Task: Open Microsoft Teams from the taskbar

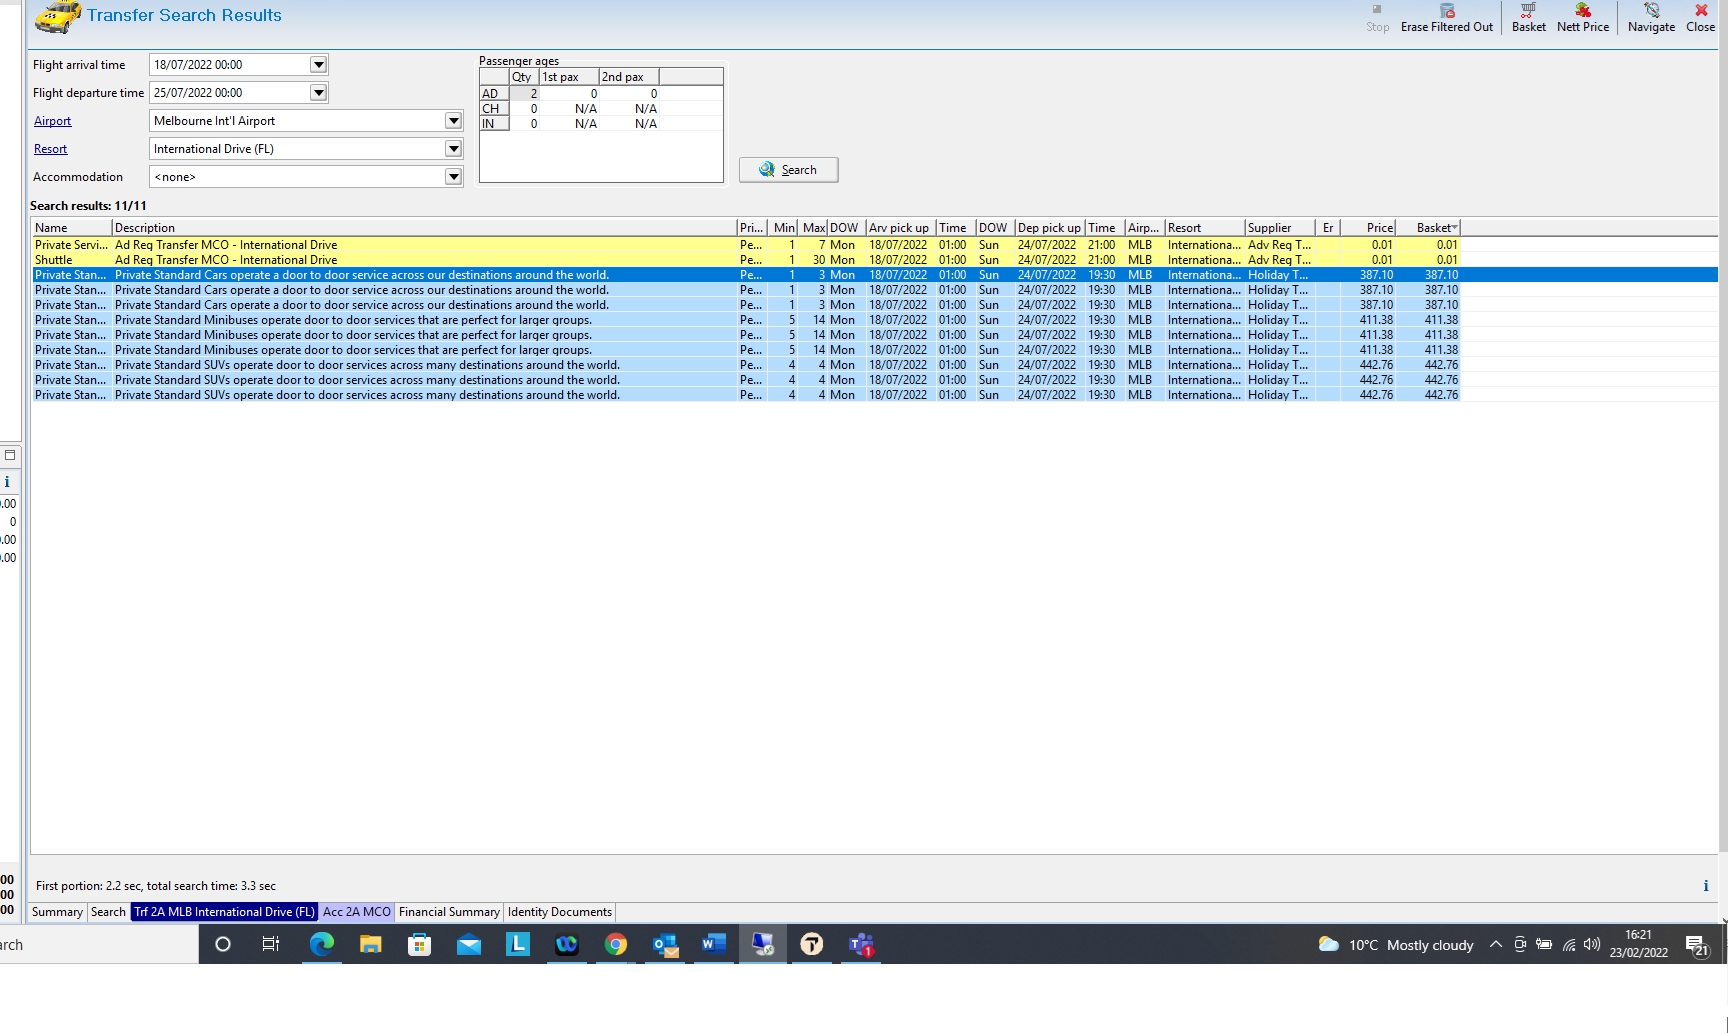Action: (x=860, y=944)
